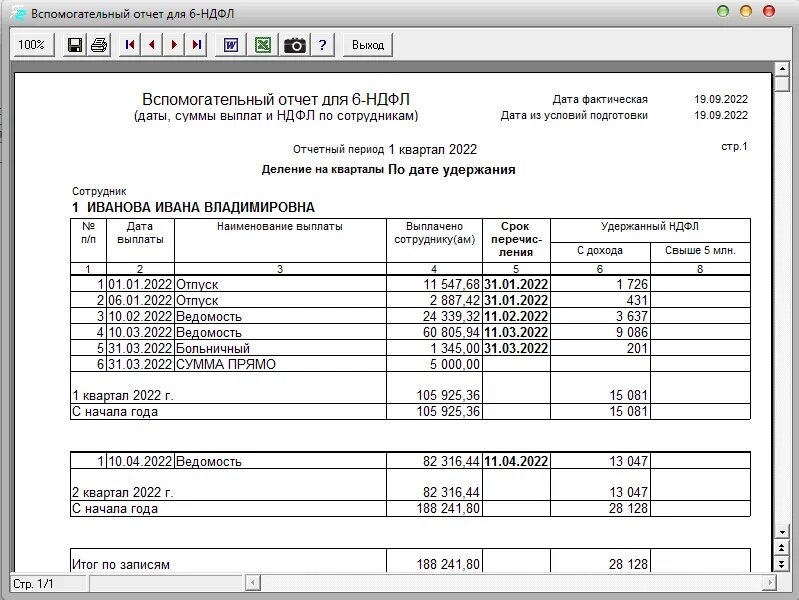799x600 pixels.
Task: Click the 100% zoom button
Action: click(32, 45)
